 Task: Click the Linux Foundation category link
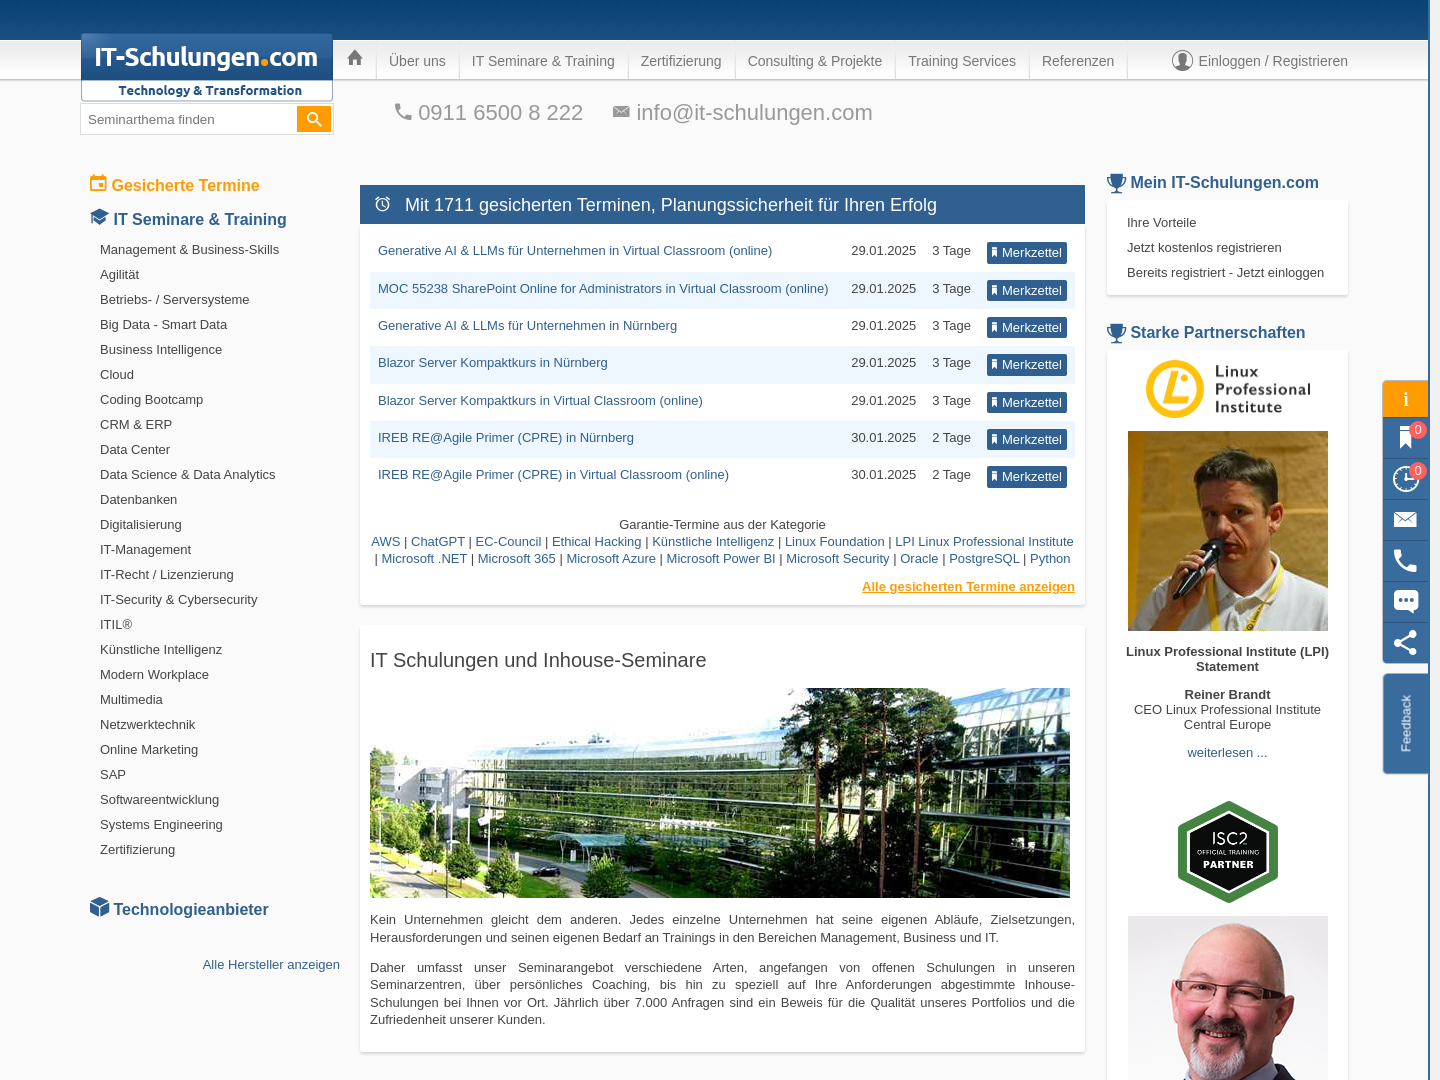click(834, 542)
